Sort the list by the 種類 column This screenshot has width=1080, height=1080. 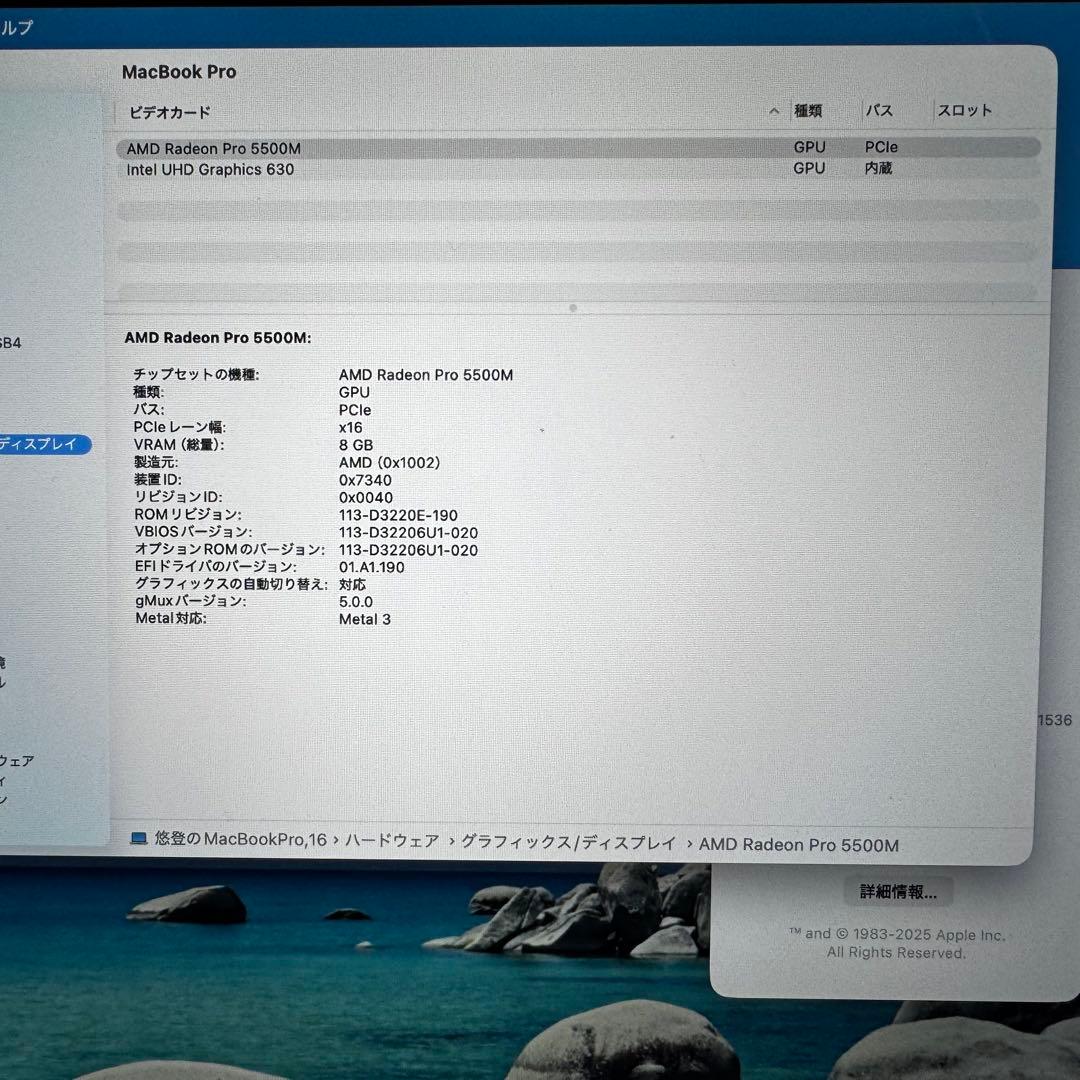click(808, 111)
